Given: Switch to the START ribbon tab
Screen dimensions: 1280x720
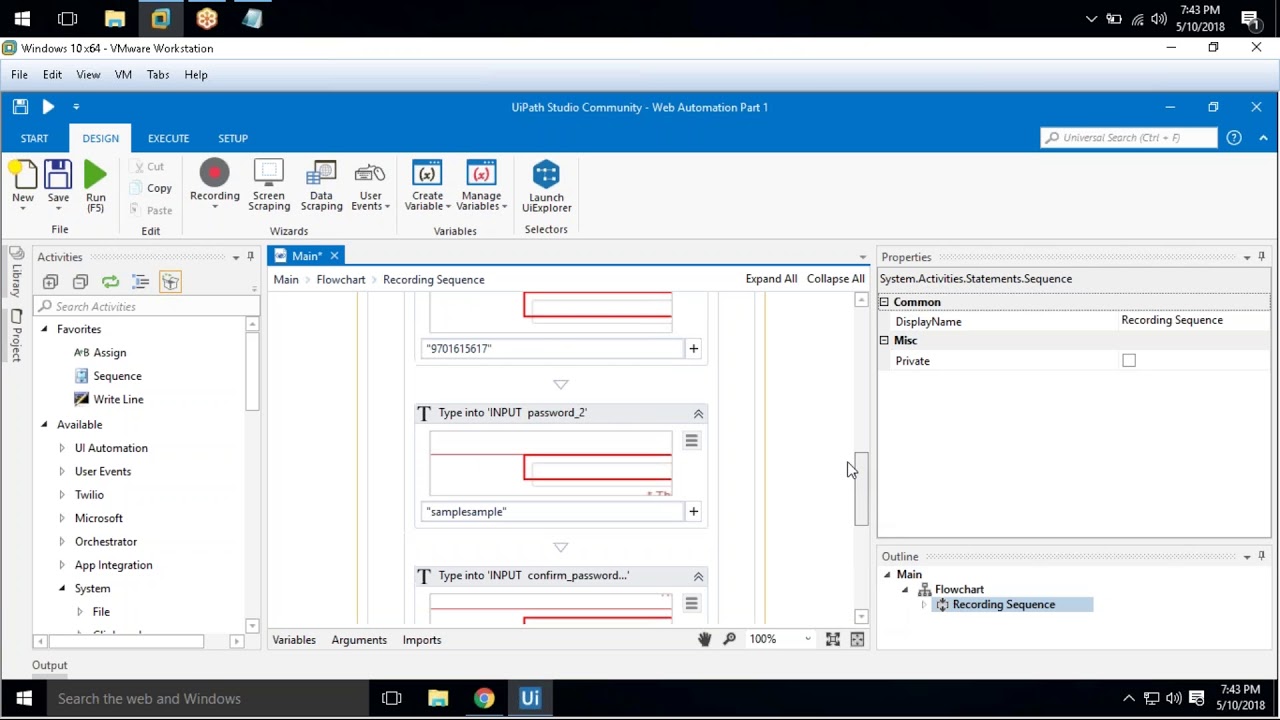Looking at the screenshot, I should coord(34,138).
